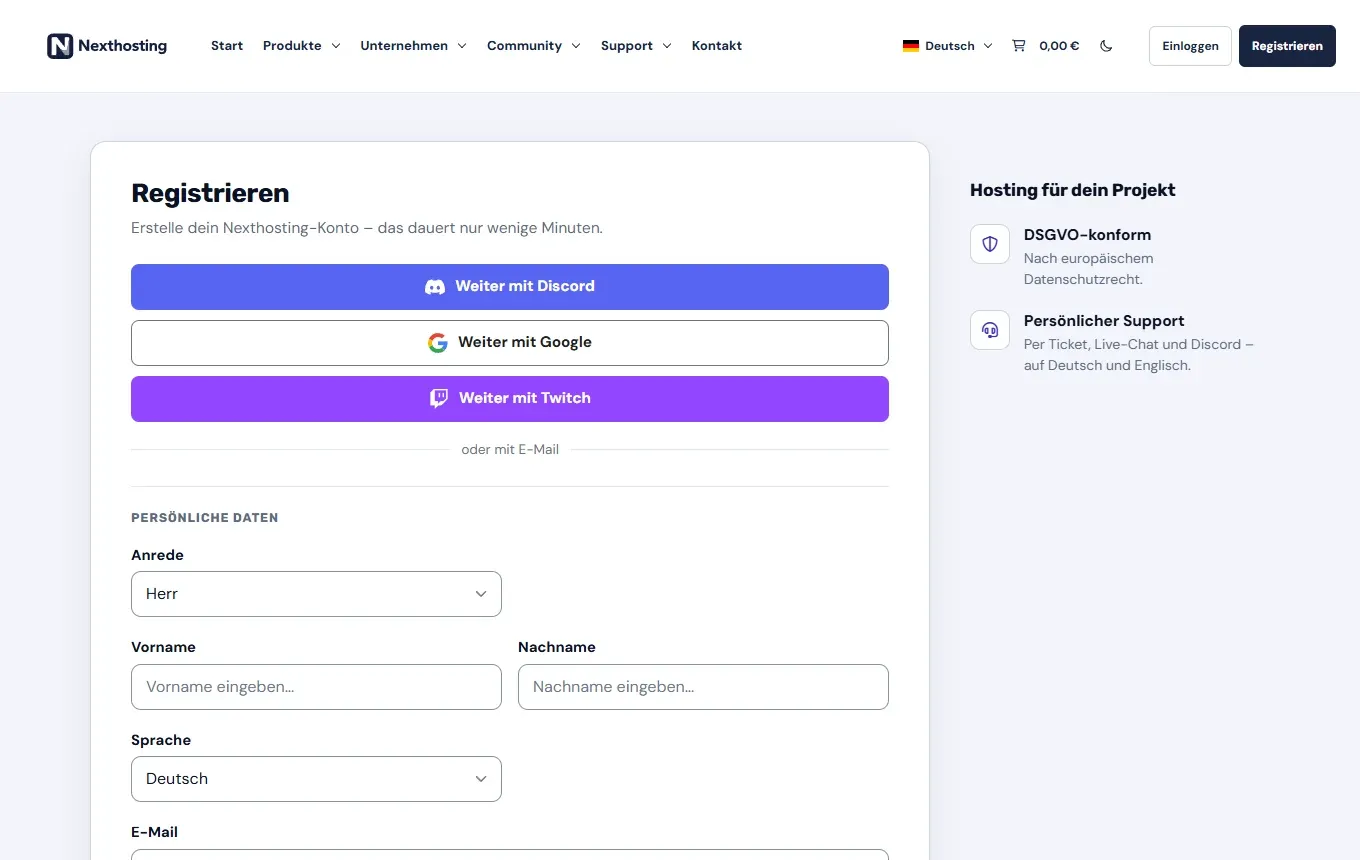1360x860 pixels.
Task: Click the Nexthosting brand name text
Action: point(122,46)
